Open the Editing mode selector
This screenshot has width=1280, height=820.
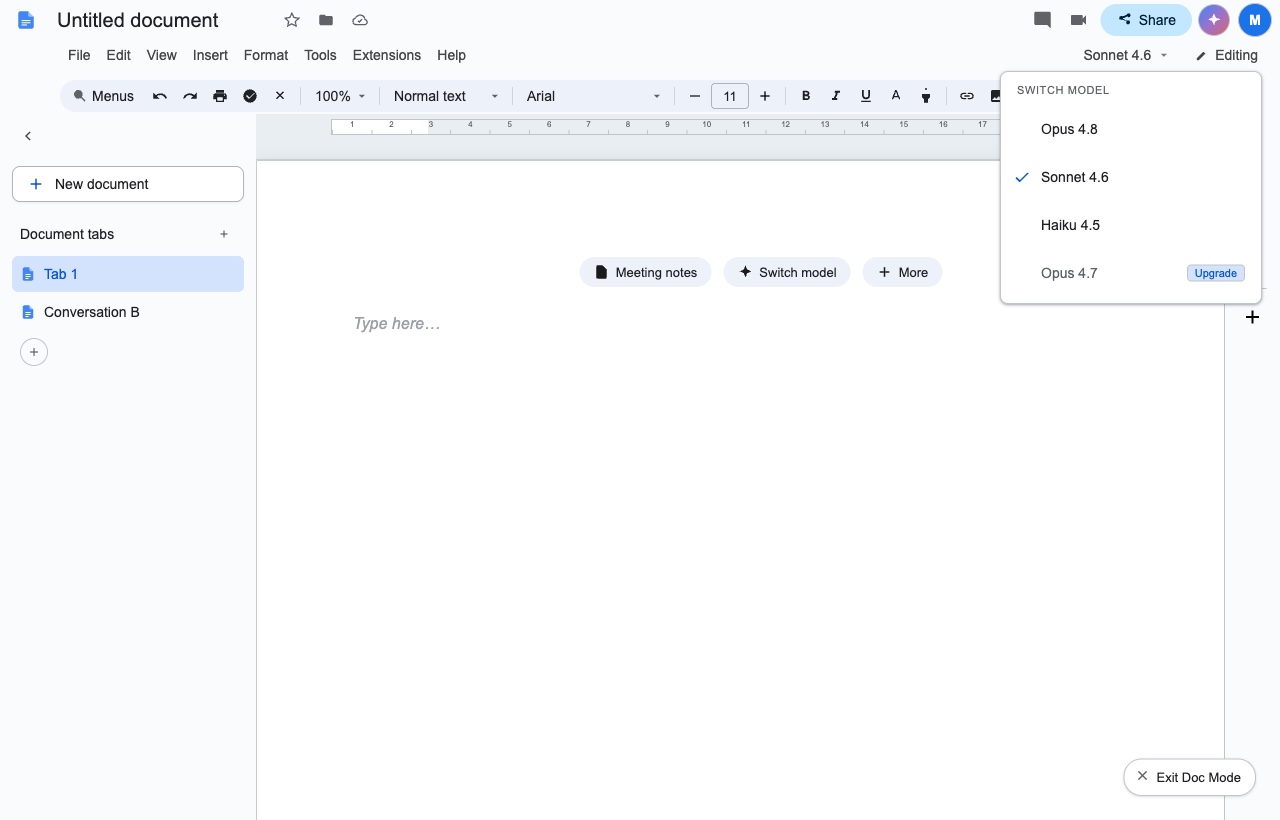click(1227, 55)
